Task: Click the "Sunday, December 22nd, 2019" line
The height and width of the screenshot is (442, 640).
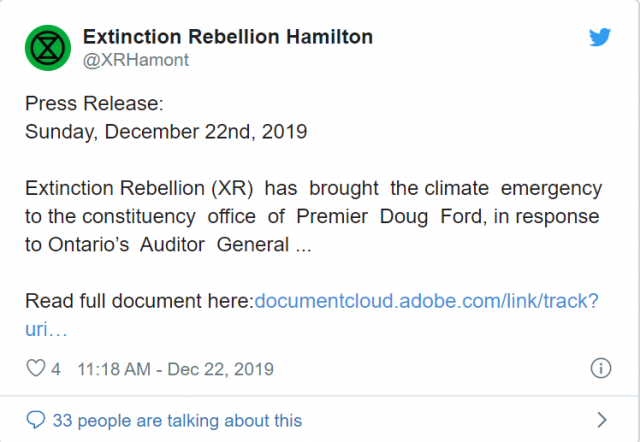Action: 166,132
